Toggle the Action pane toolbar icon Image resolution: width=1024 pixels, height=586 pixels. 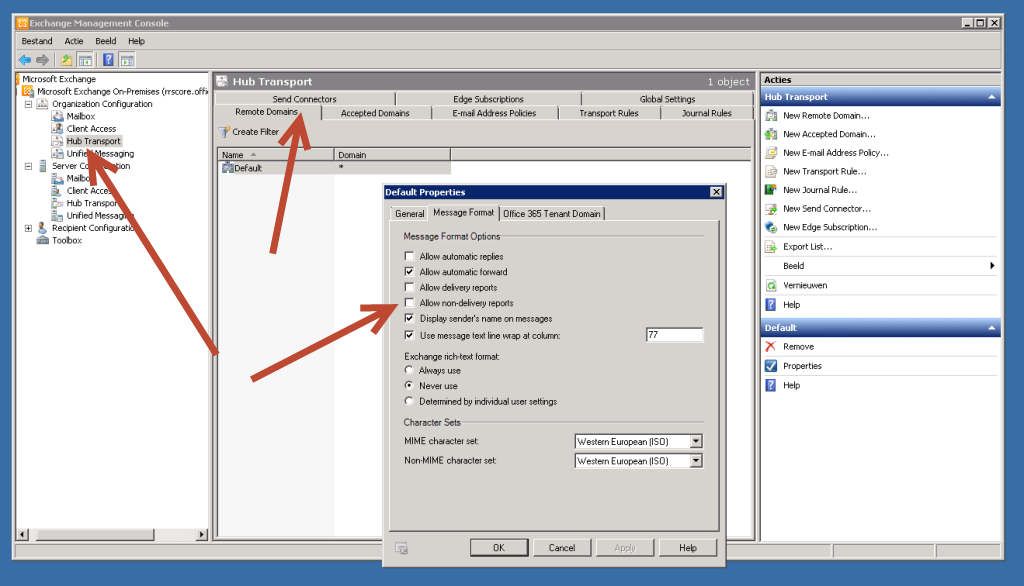pos(127,60)
